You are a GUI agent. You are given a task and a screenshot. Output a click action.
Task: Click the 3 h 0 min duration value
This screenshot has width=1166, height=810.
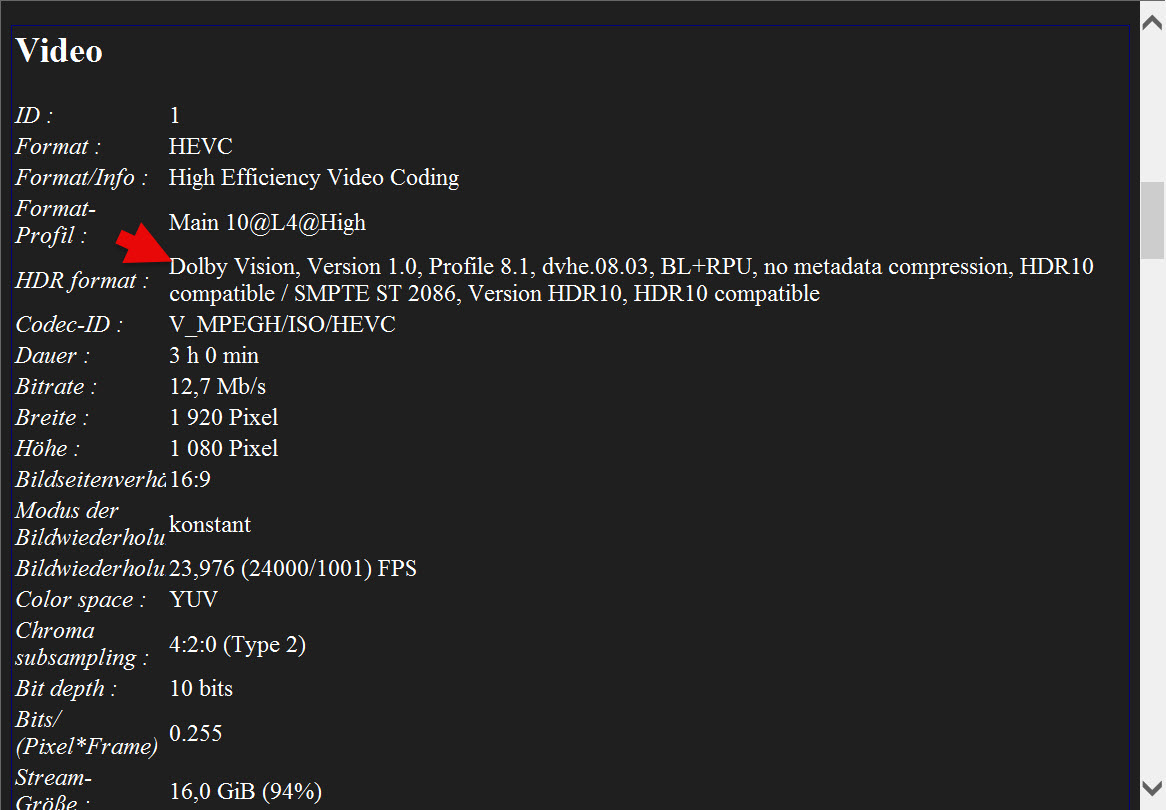pos(214,356)
